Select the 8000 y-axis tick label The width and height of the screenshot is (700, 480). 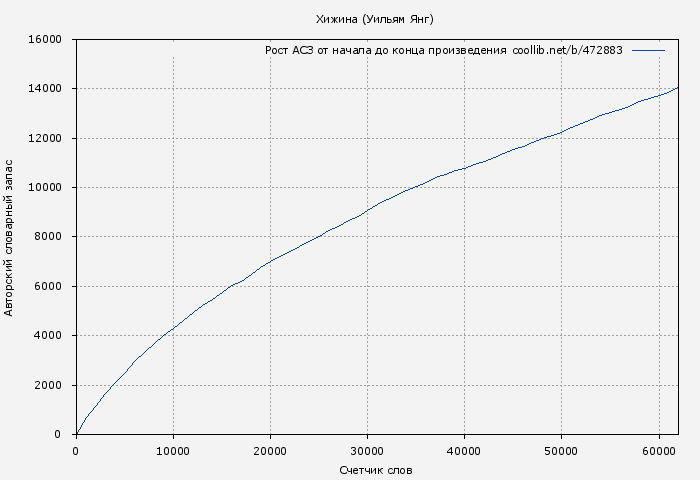(49, 237)
